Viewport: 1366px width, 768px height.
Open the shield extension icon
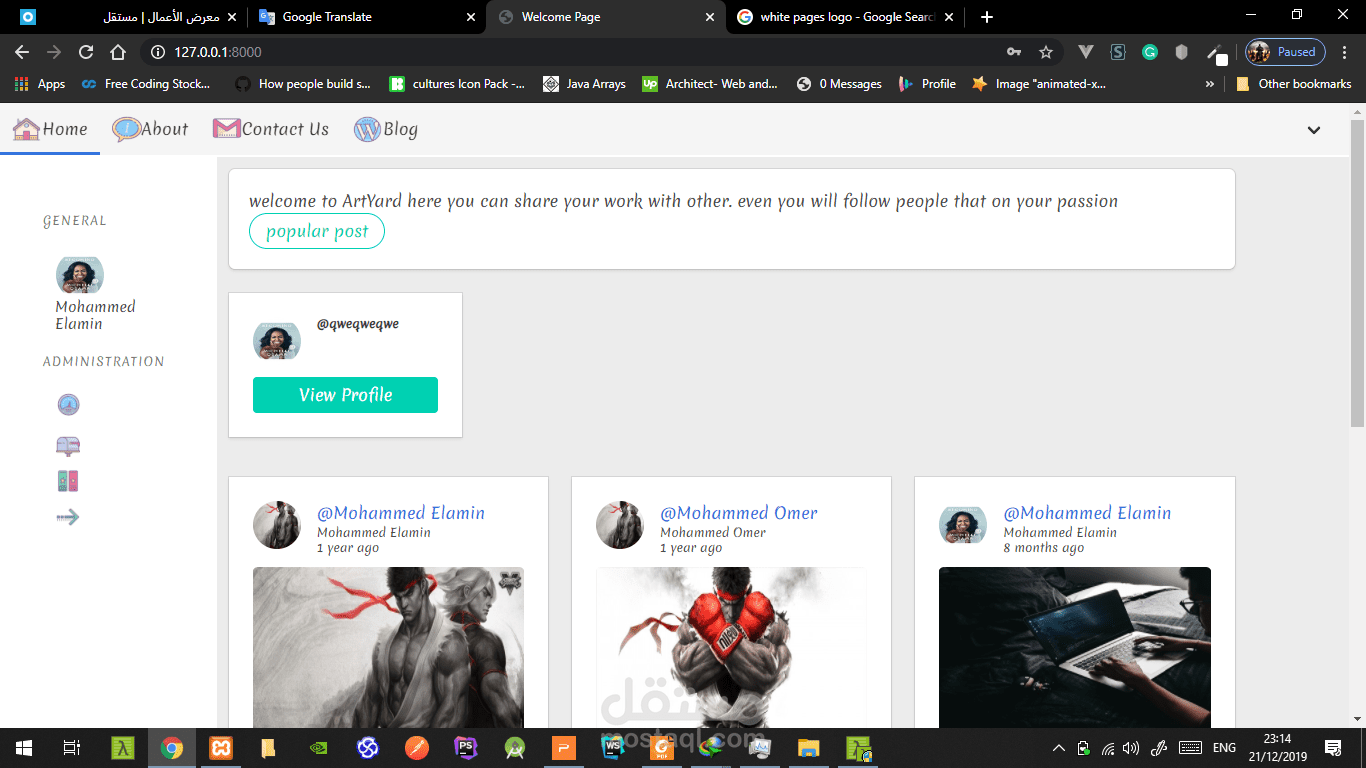pyautogui.click(x=1182, y=52)
